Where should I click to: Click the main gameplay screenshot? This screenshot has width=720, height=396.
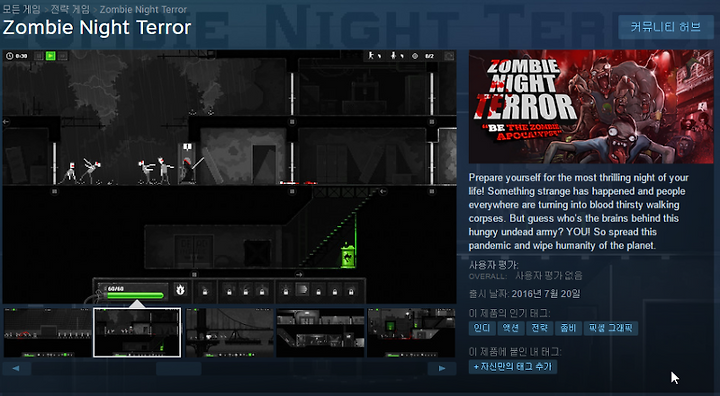[229, 176]
